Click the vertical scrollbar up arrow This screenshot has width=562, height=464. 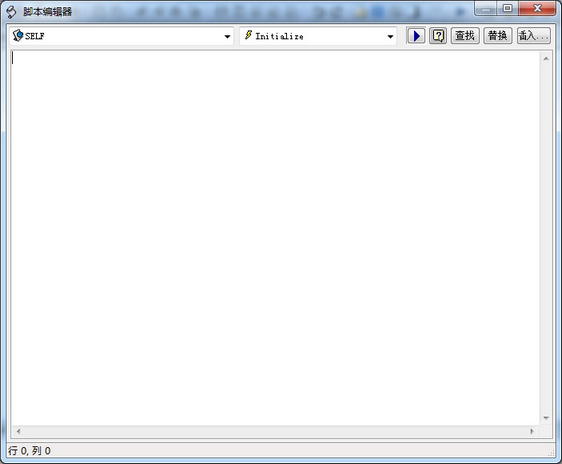[x=546, y=58]
